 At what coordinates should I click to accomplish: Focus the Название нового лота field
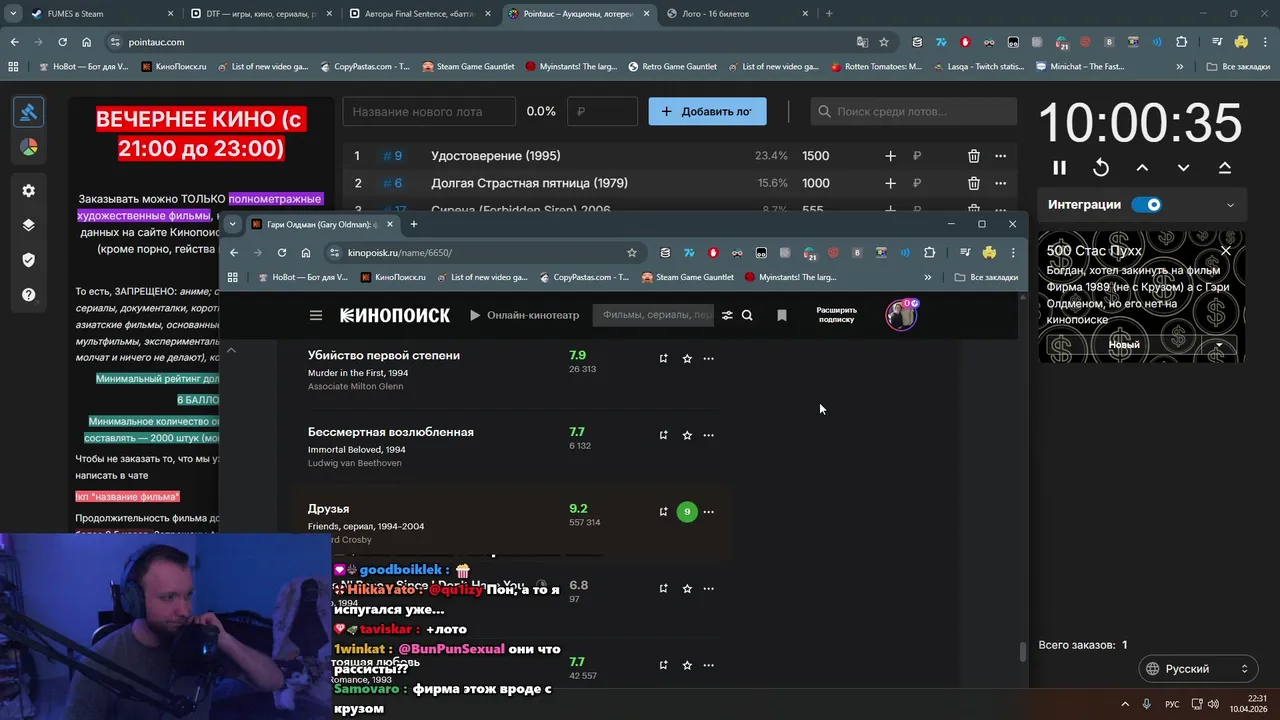(429, 111)
